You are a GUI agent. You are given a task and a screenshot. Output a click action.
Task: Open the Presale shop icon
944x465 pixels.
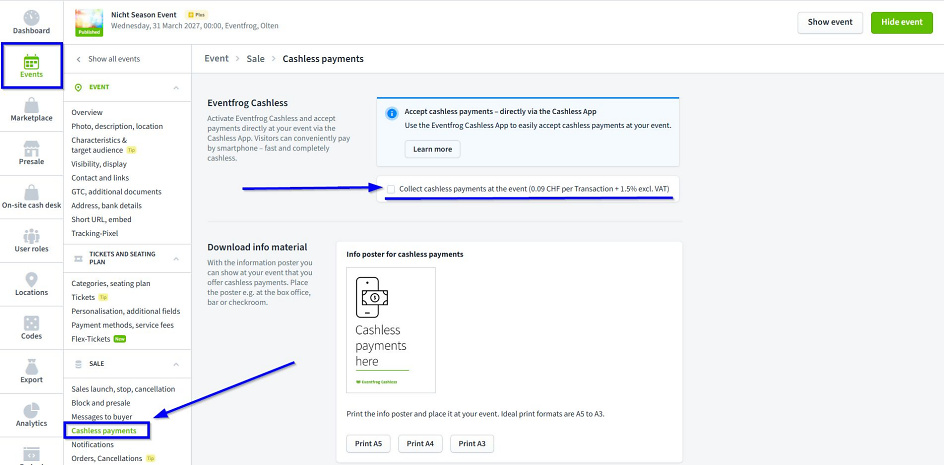click(x=31, y=149)
